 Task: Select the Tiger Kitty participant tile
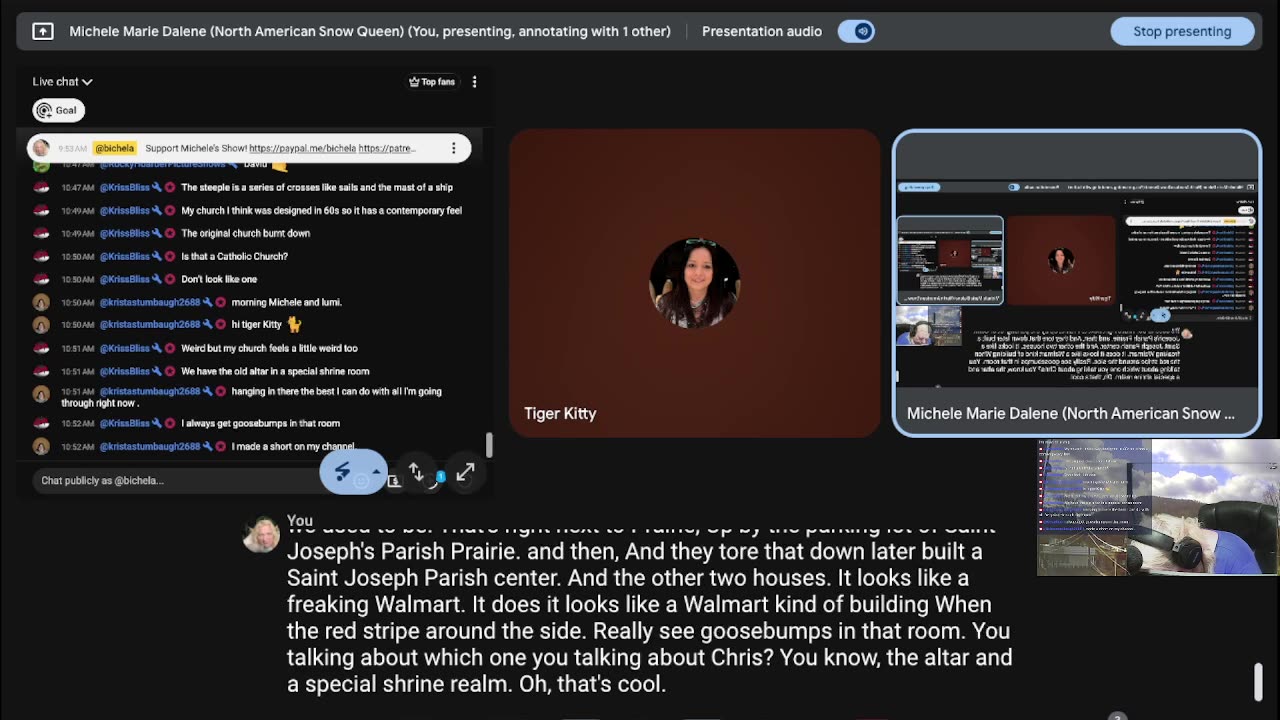pyautogui.click(x=695, y=283)
